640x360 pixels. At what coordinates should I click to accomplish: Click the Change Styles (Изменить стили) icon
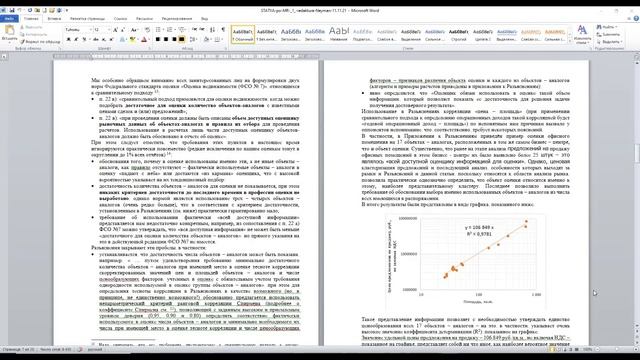[x=582, y=34]
